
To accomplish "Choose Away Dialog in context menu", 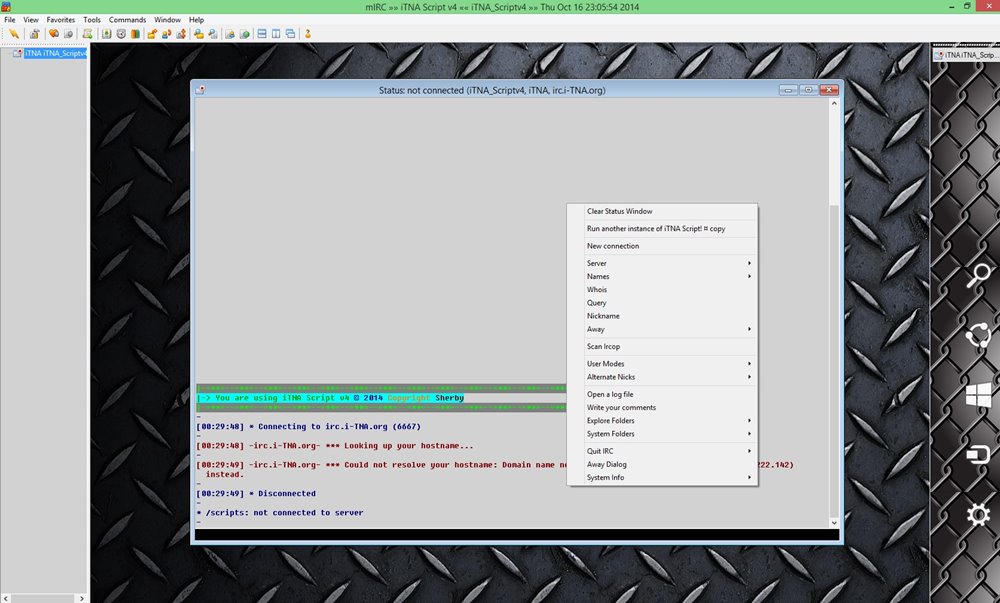I will [662, 464].
